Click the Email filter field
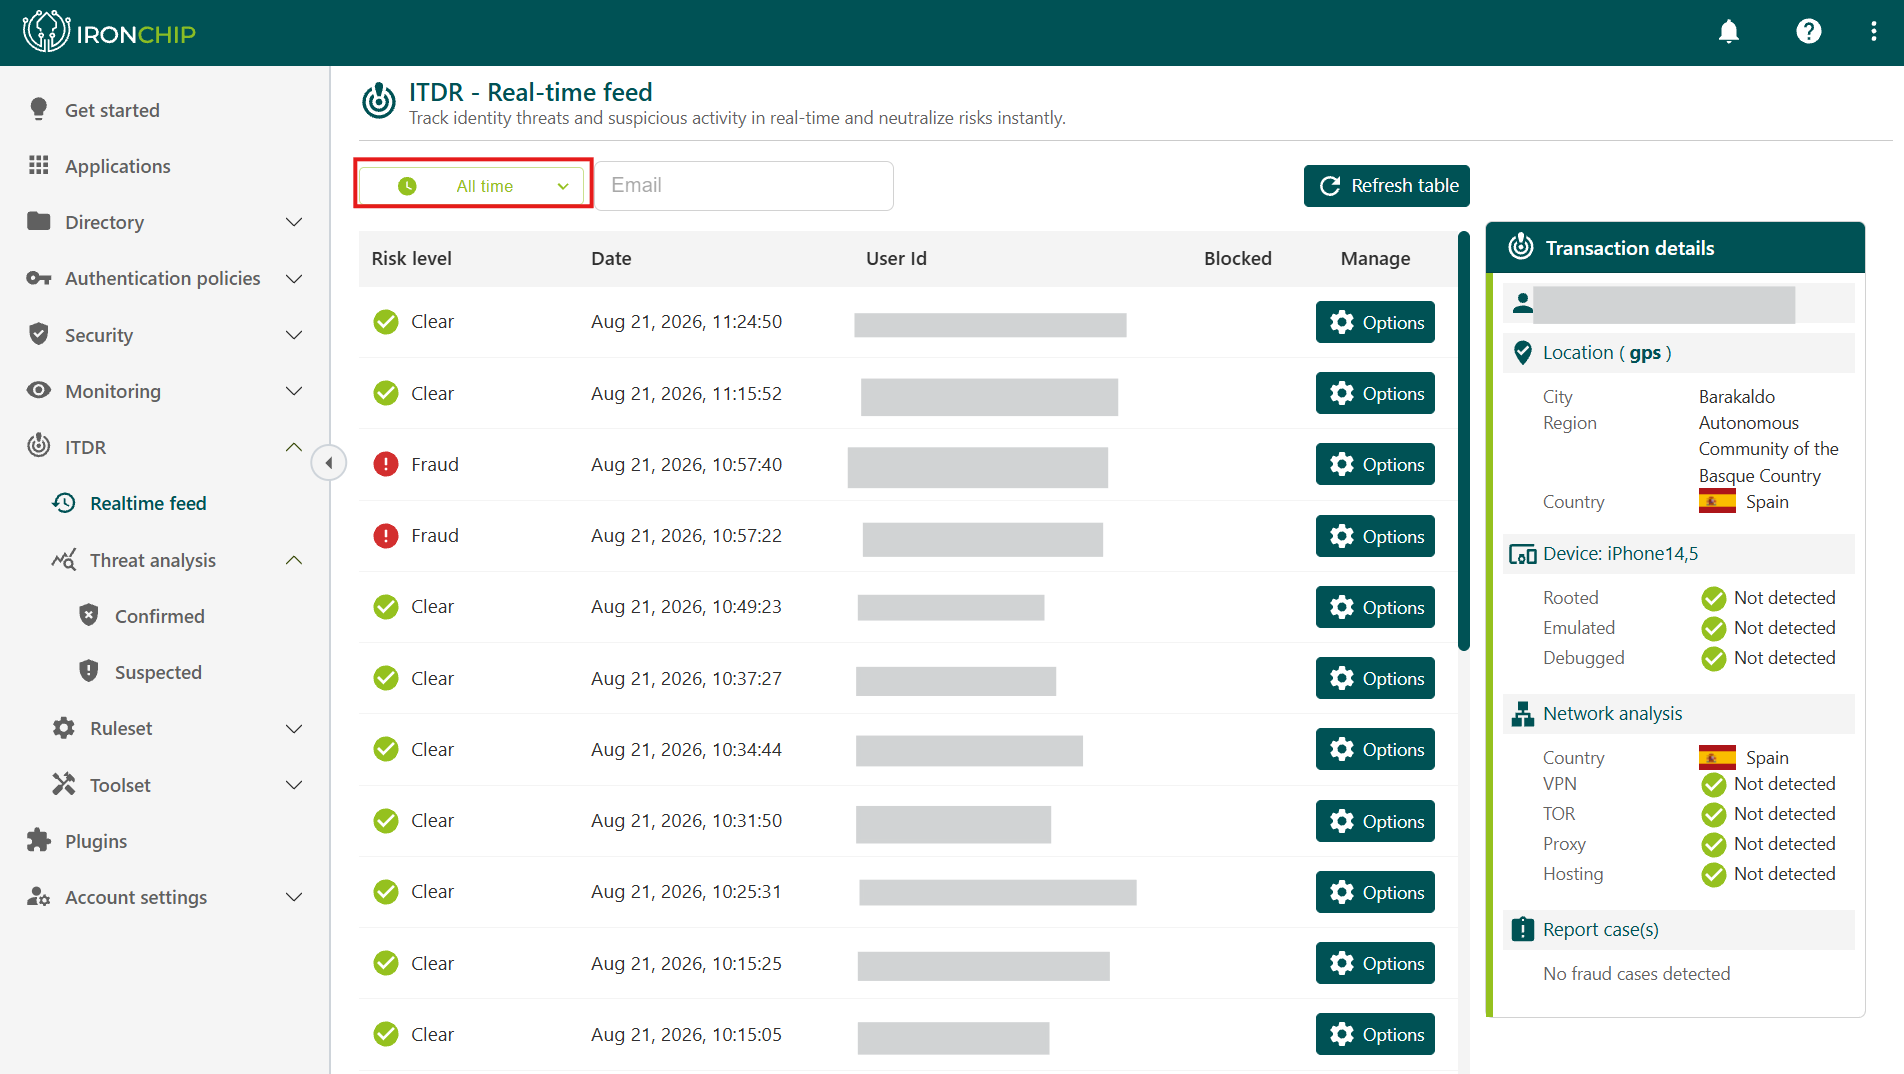This screenshot has width=1904, height=1074. tap(745, 186)
